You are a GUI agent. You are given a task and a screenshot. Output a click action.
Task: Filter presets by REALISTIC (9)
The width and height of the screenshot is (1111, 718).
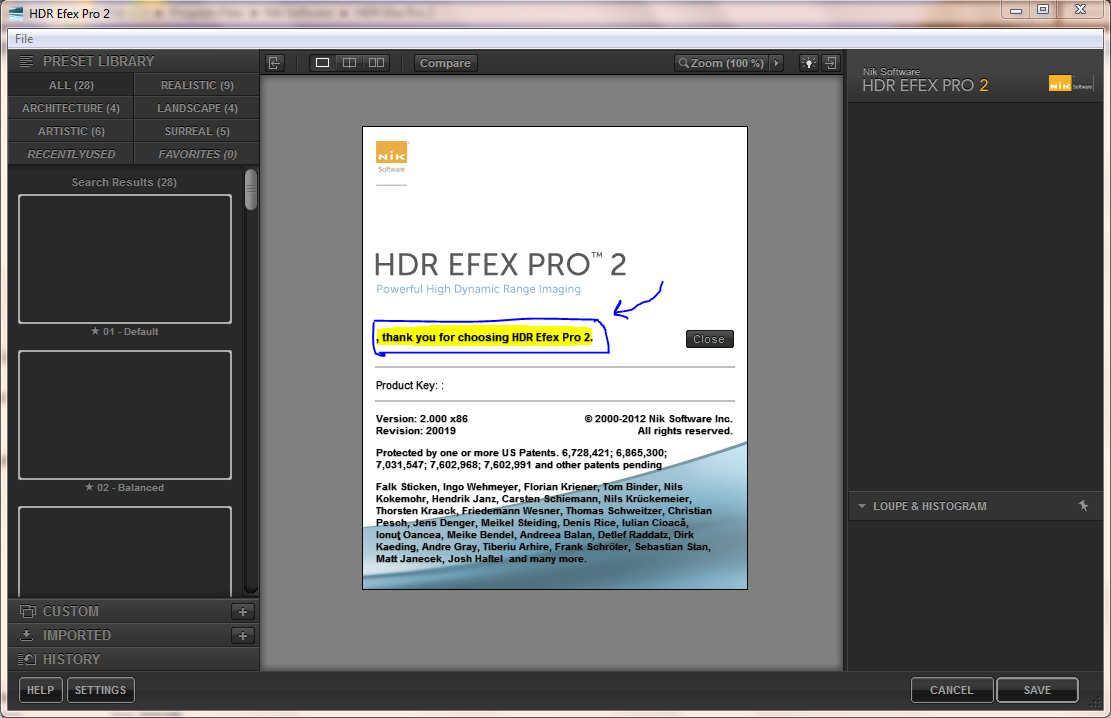tap(197, 85)
